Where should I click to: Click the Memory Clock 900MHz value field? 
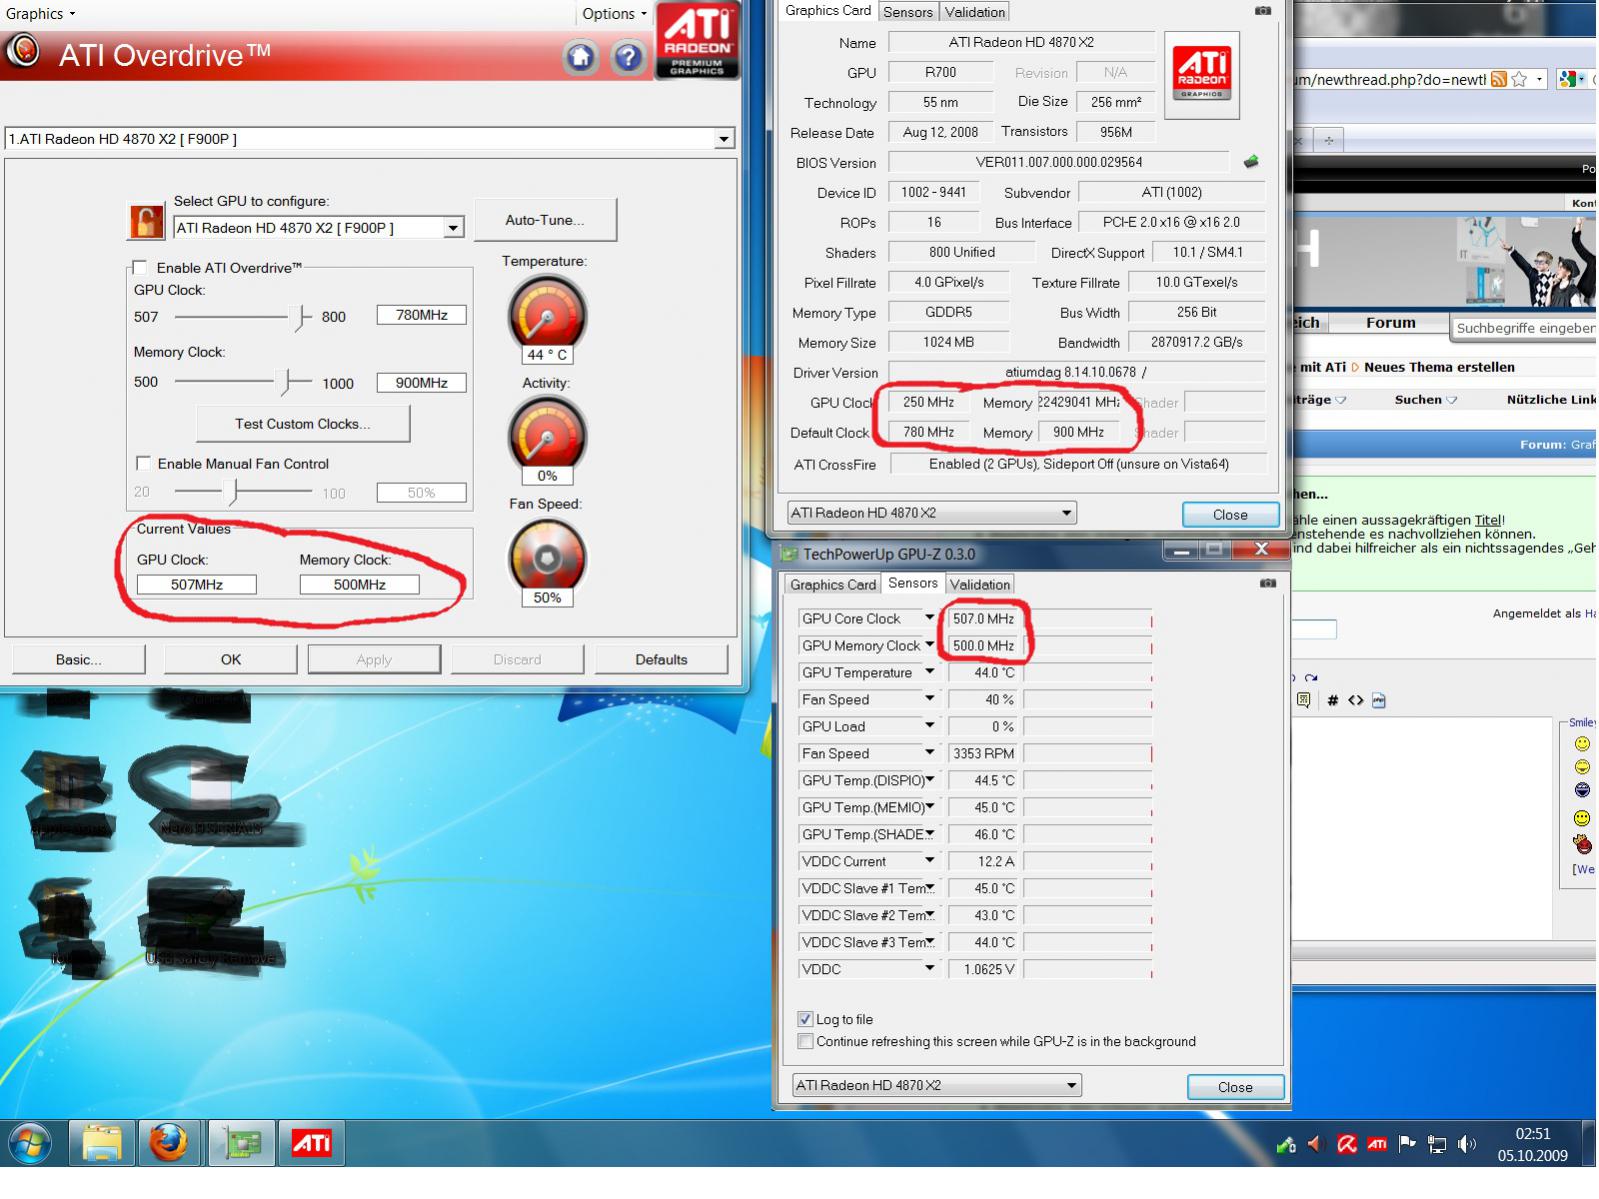coord(421,383)
